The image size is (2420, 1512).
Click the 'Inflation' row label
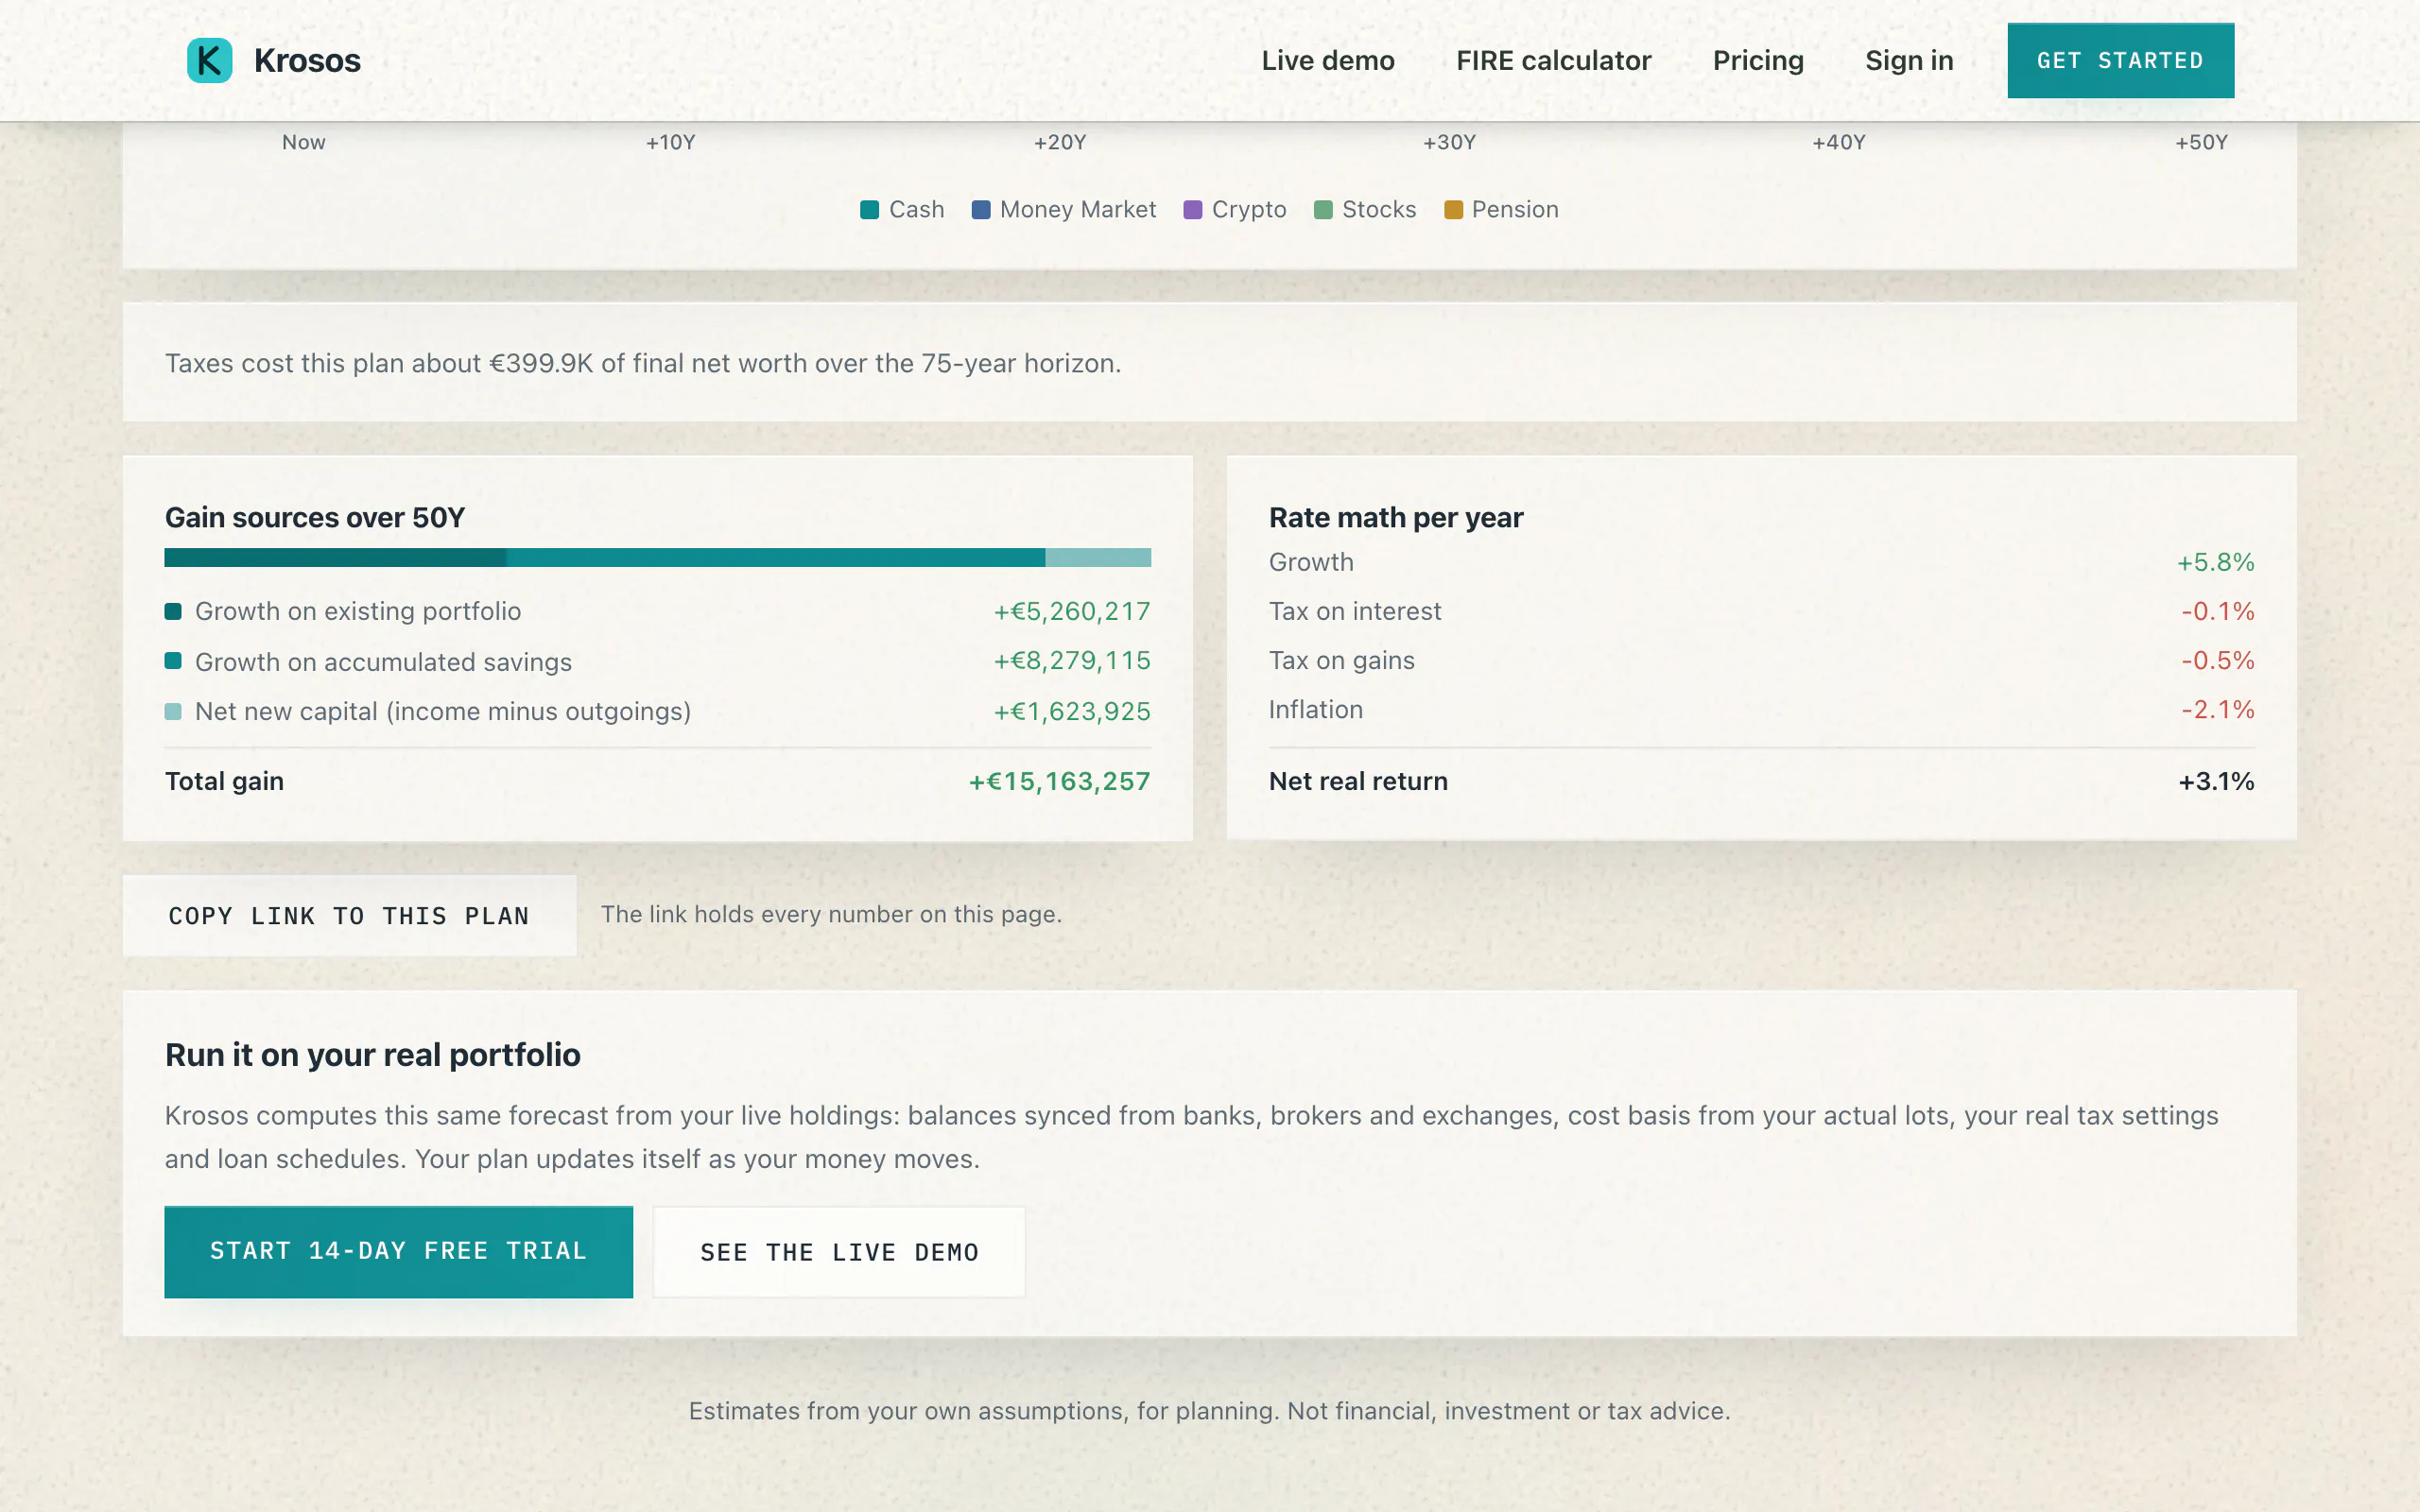point(1316,709)
